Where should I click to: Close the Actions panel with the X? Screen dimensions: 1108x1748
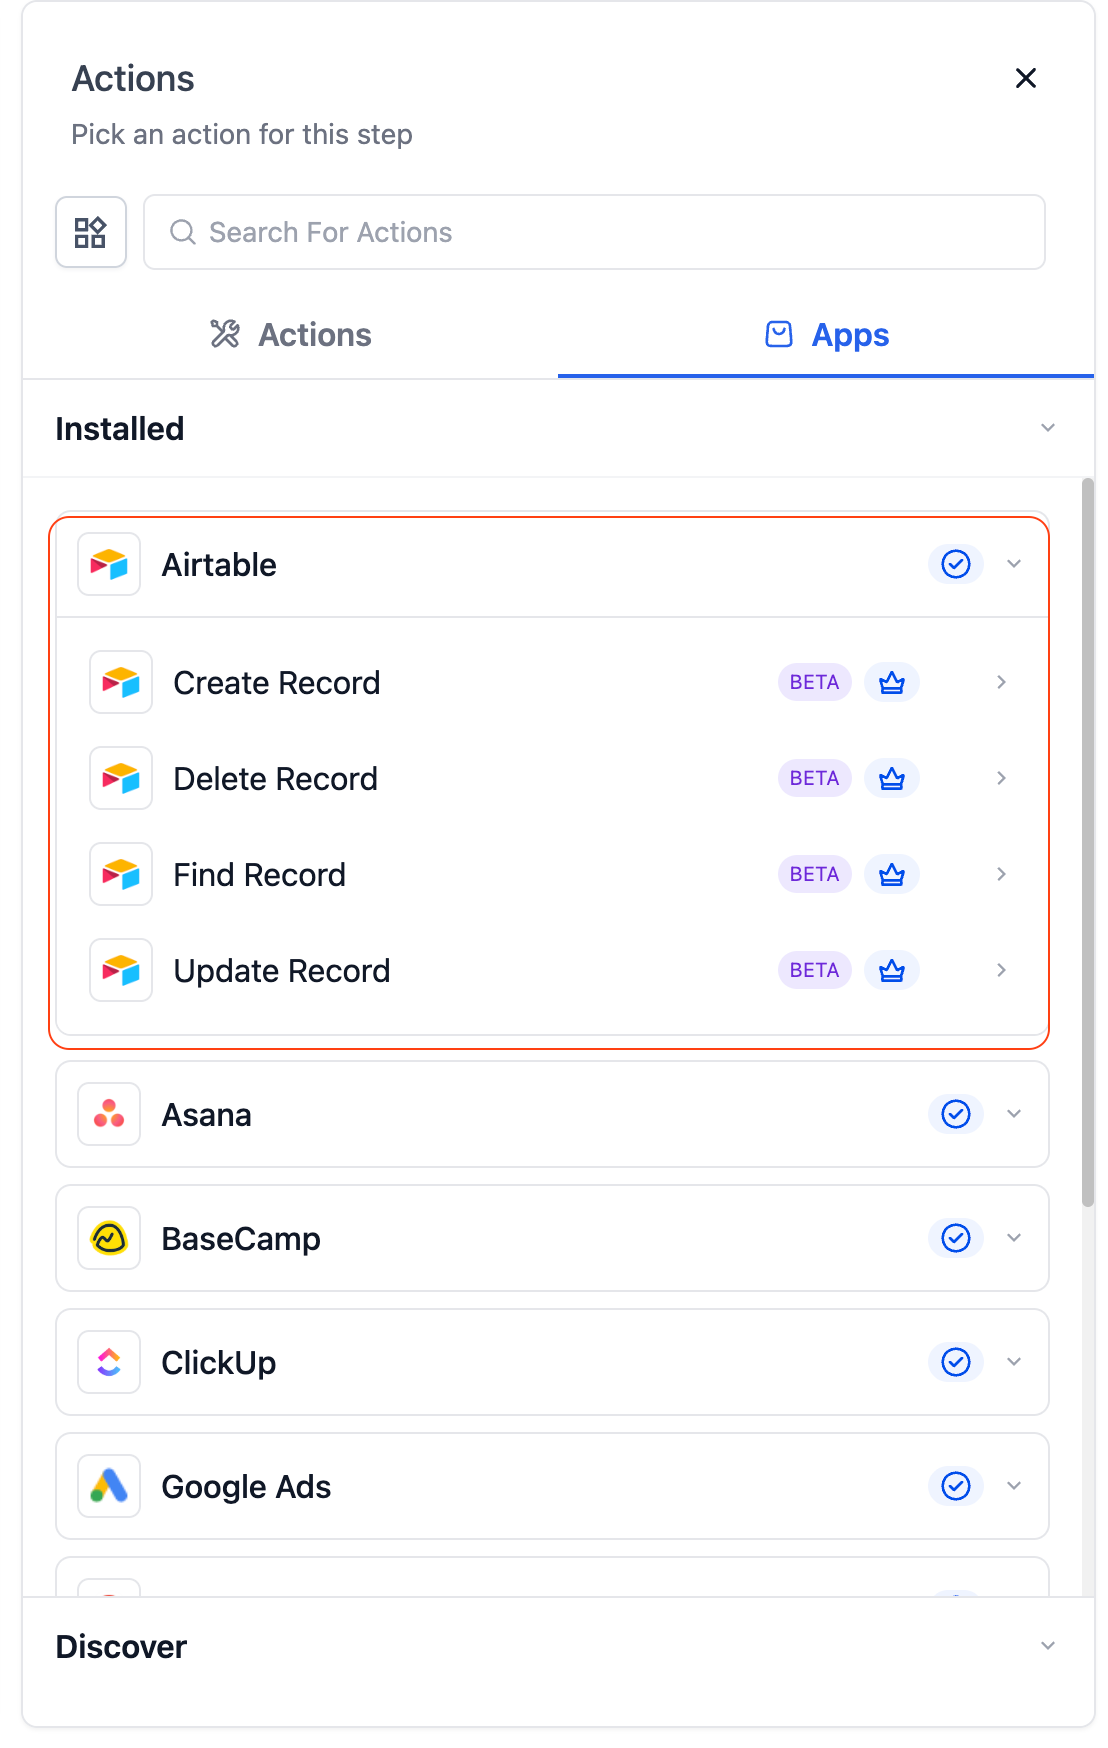[1025, 78]
